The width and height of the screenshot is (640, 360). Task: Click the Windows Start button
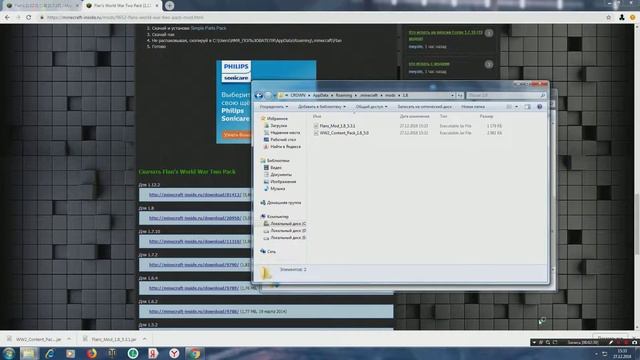9,353
